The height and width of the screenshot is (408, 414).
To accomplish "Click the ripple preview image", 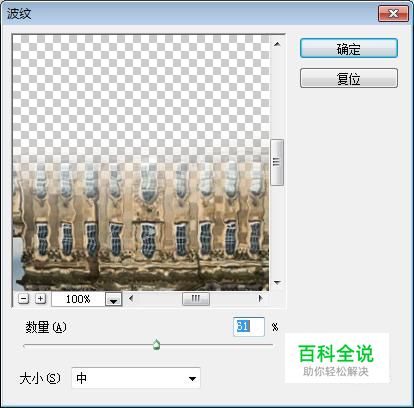I will 141,163.
